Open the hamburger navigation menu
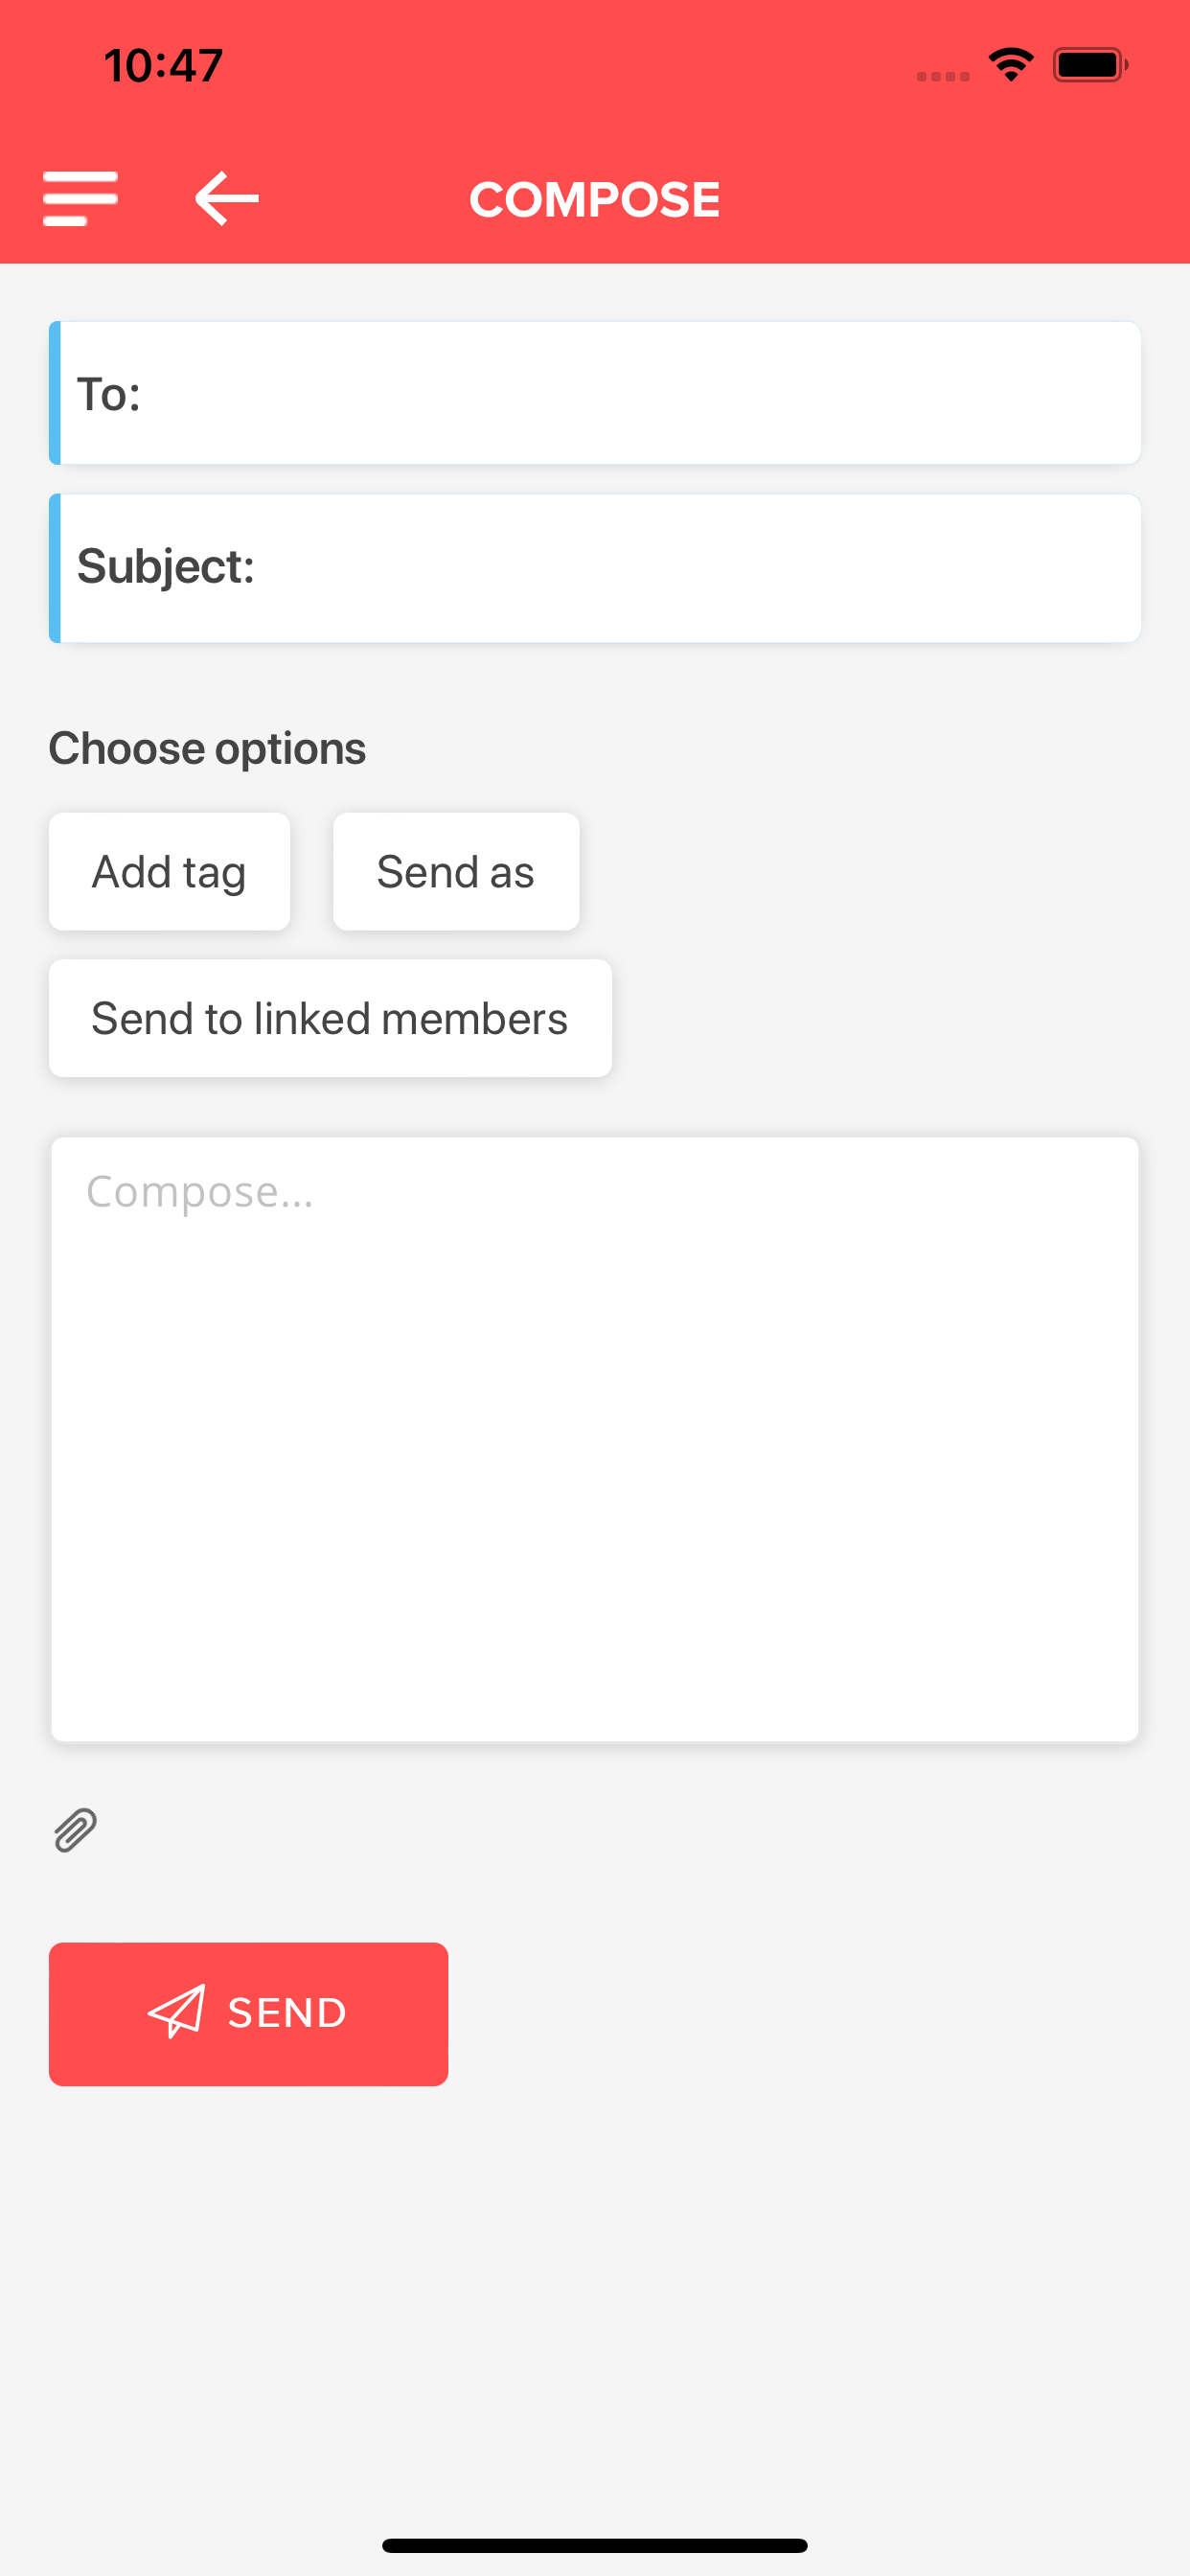 pos(80,198)
